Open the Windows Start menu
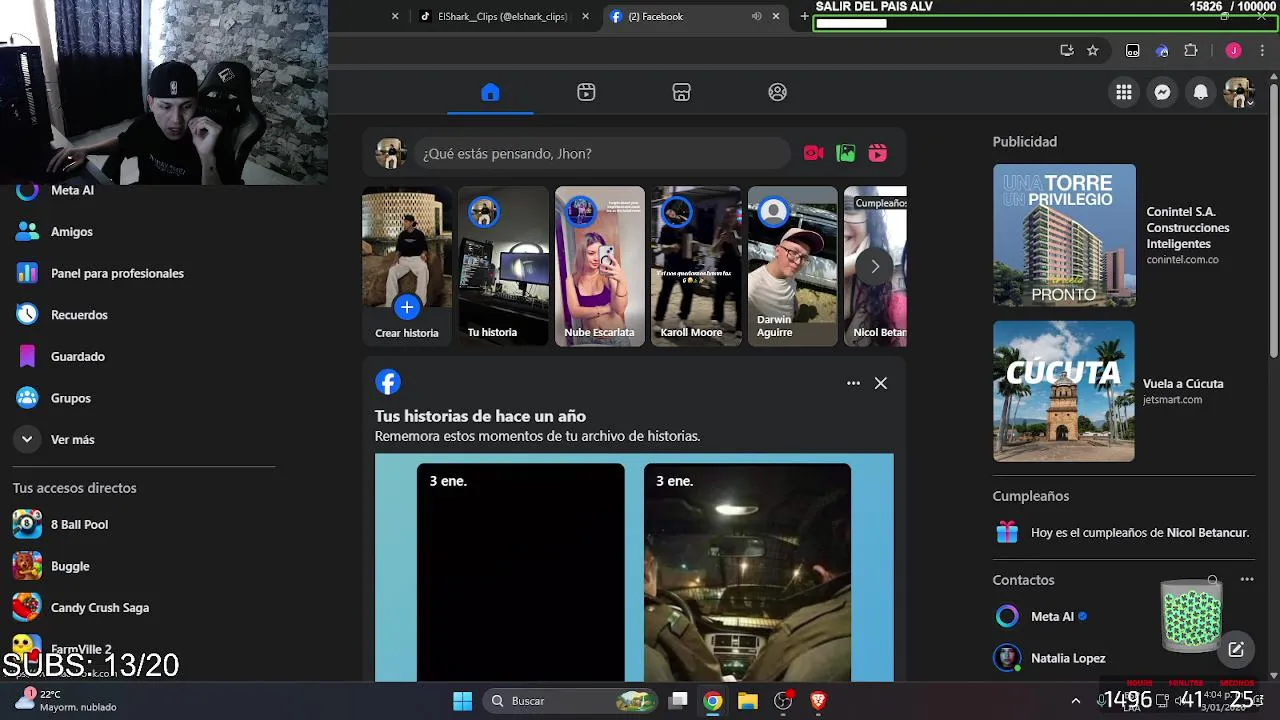 pyautogui.click(x=462, y=701)
